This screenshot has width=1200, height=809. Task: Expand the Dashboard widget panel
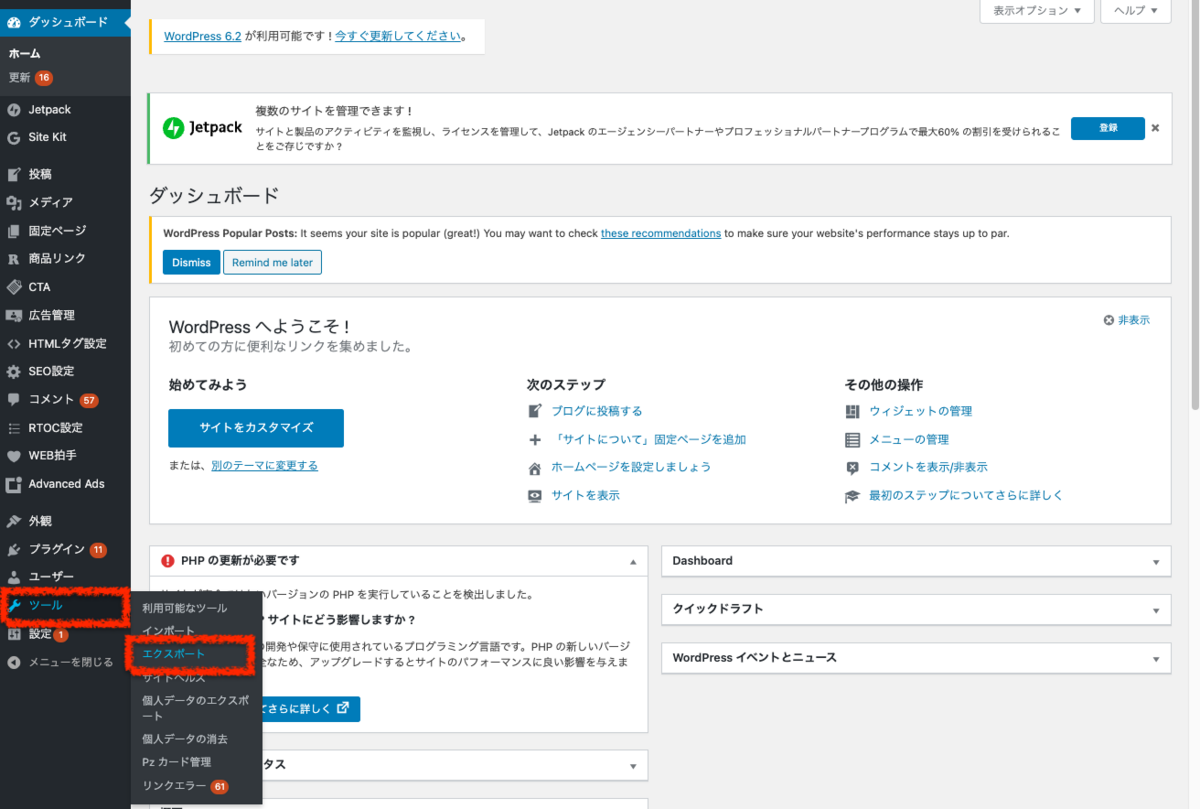(1155, 562)
